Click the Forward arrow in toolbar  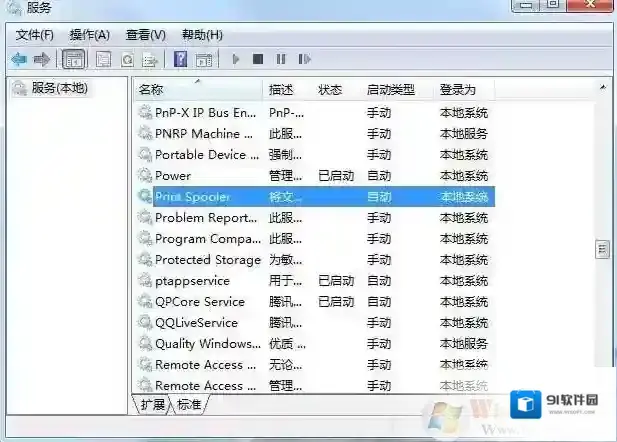(42, 60)
